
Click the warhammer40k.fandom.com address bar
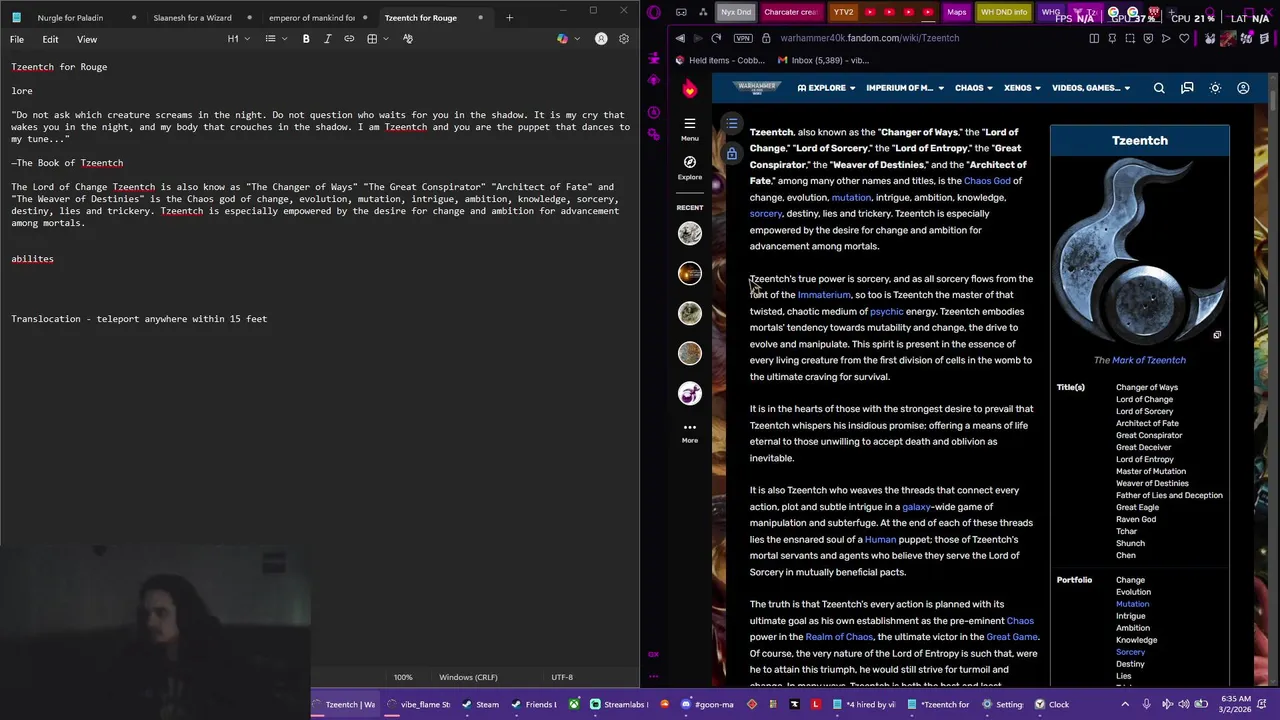(869, 38)
